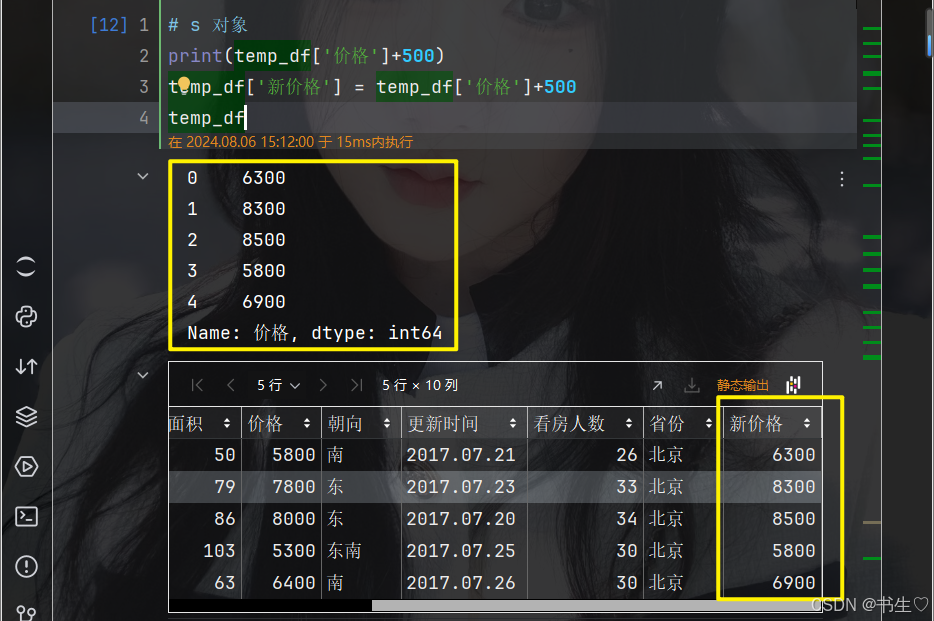Sort by the 新价格 column
Viewport: 934px width, 621px height.
pos(807,423)
